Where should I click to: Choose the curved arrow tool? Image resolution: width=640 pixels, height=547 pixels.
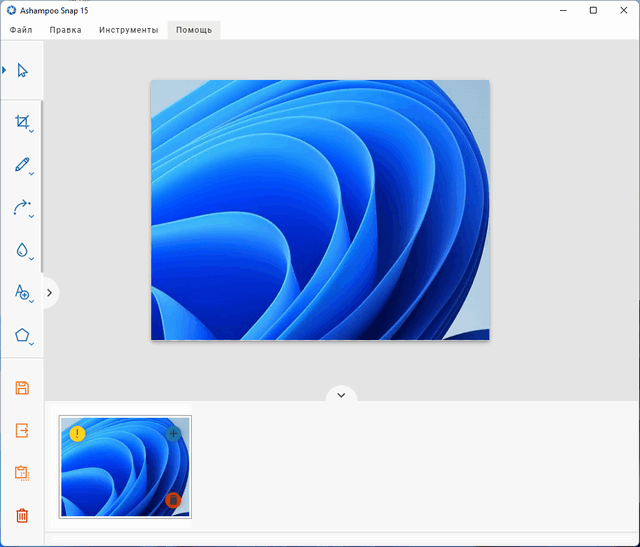(22, 207)
